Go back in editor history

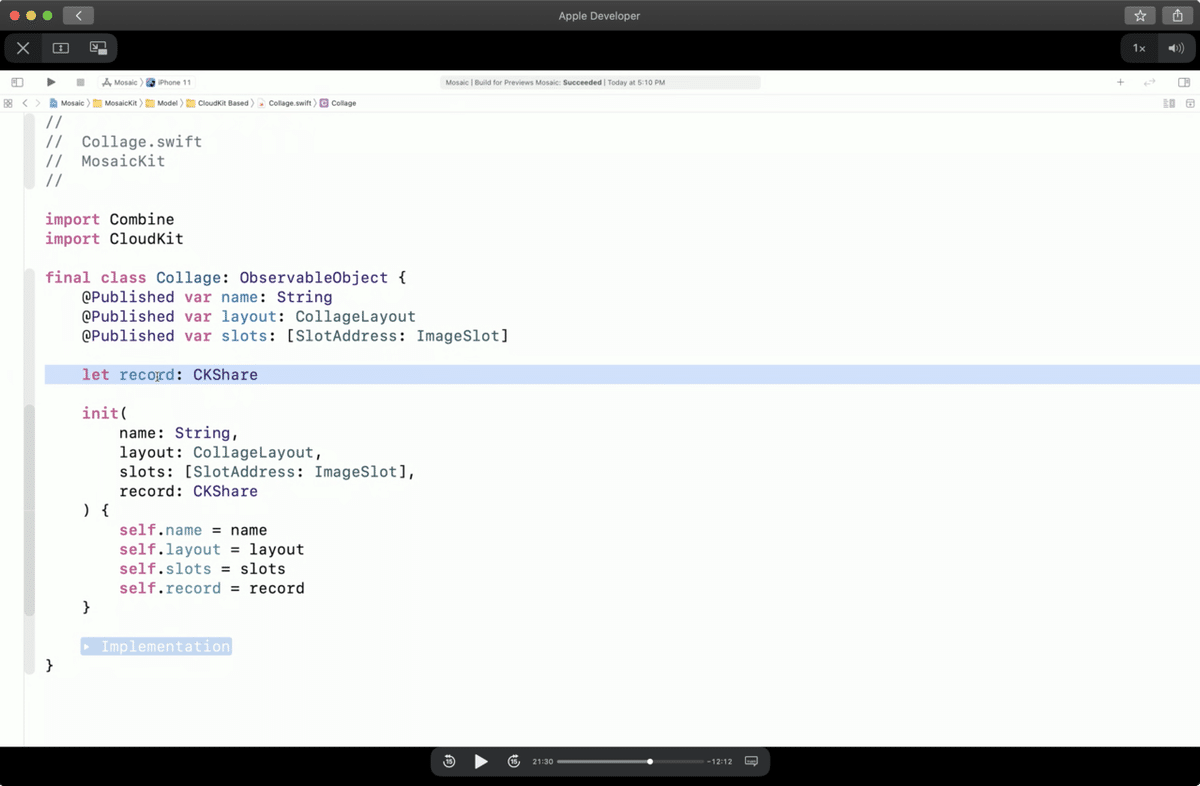25,103
